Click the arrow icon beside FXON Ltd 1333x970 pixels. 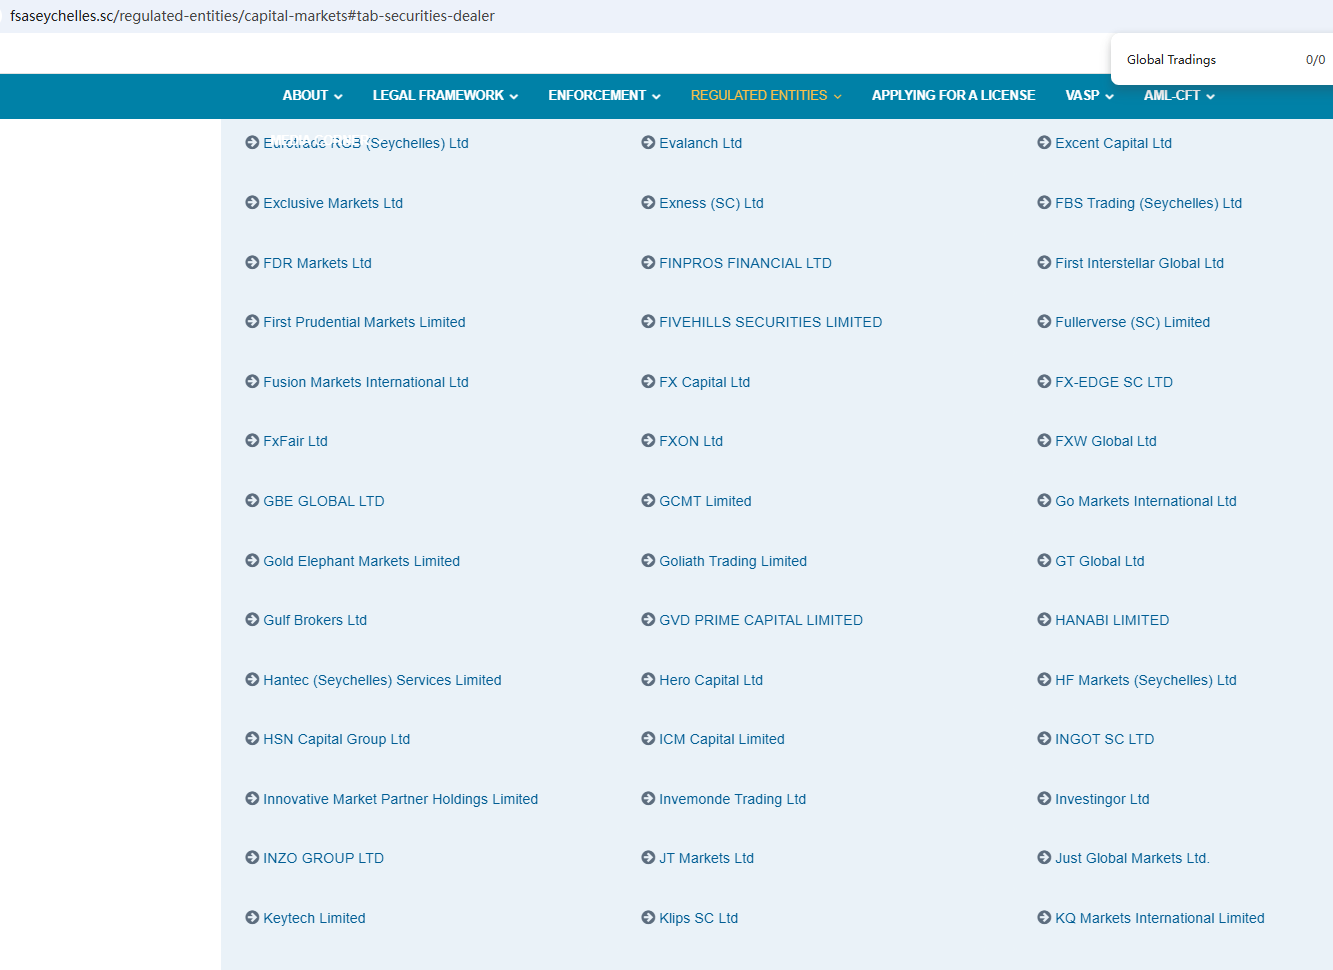pyautogui.click(x=648, y=441)
